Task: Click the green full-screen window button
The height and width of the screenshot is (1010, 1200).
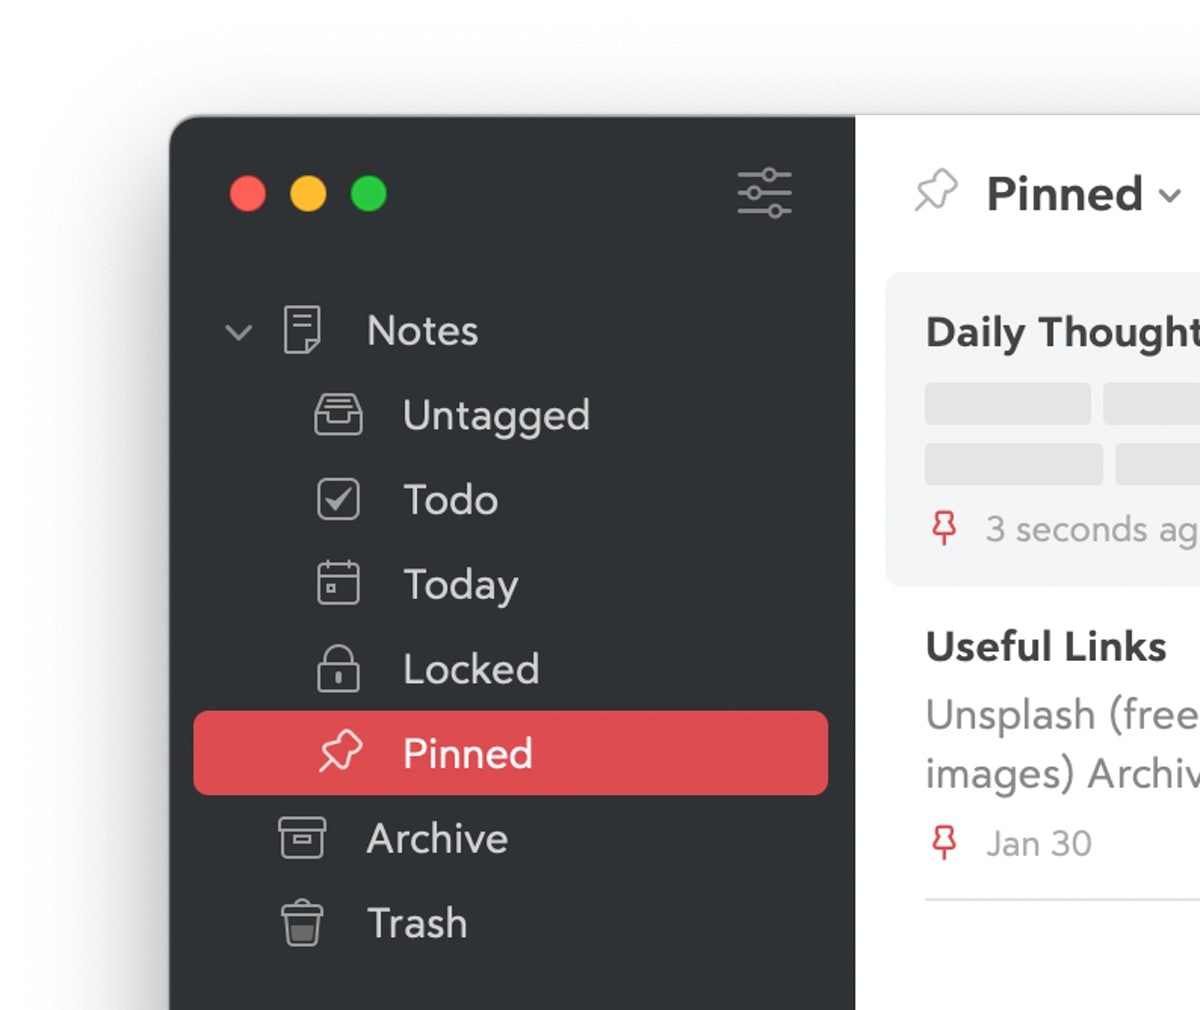Action: 369,193
